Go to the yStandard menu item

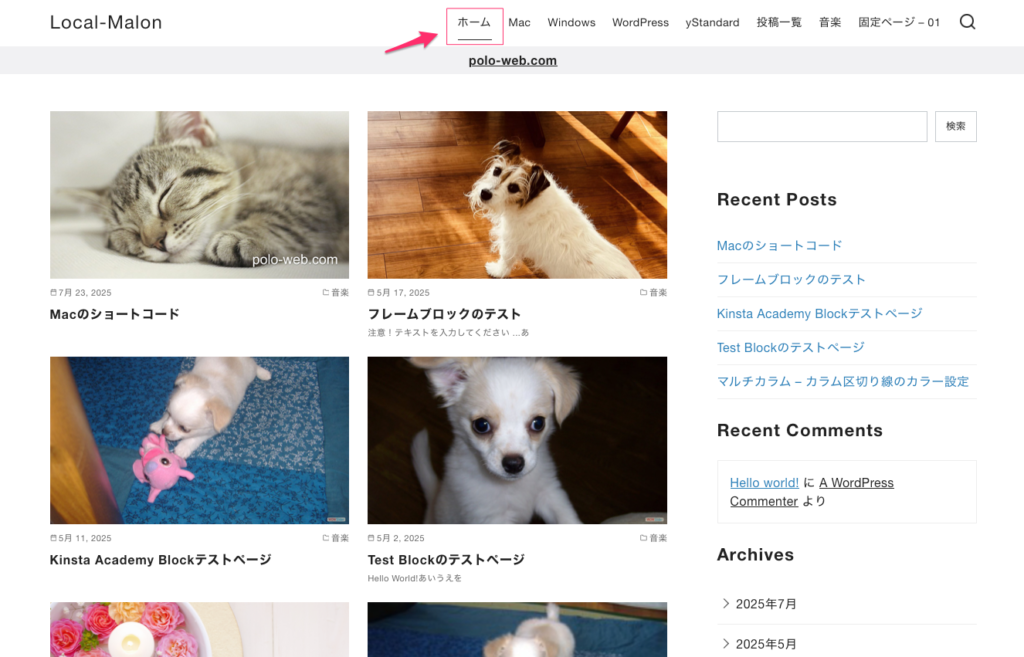pos(712,22)
